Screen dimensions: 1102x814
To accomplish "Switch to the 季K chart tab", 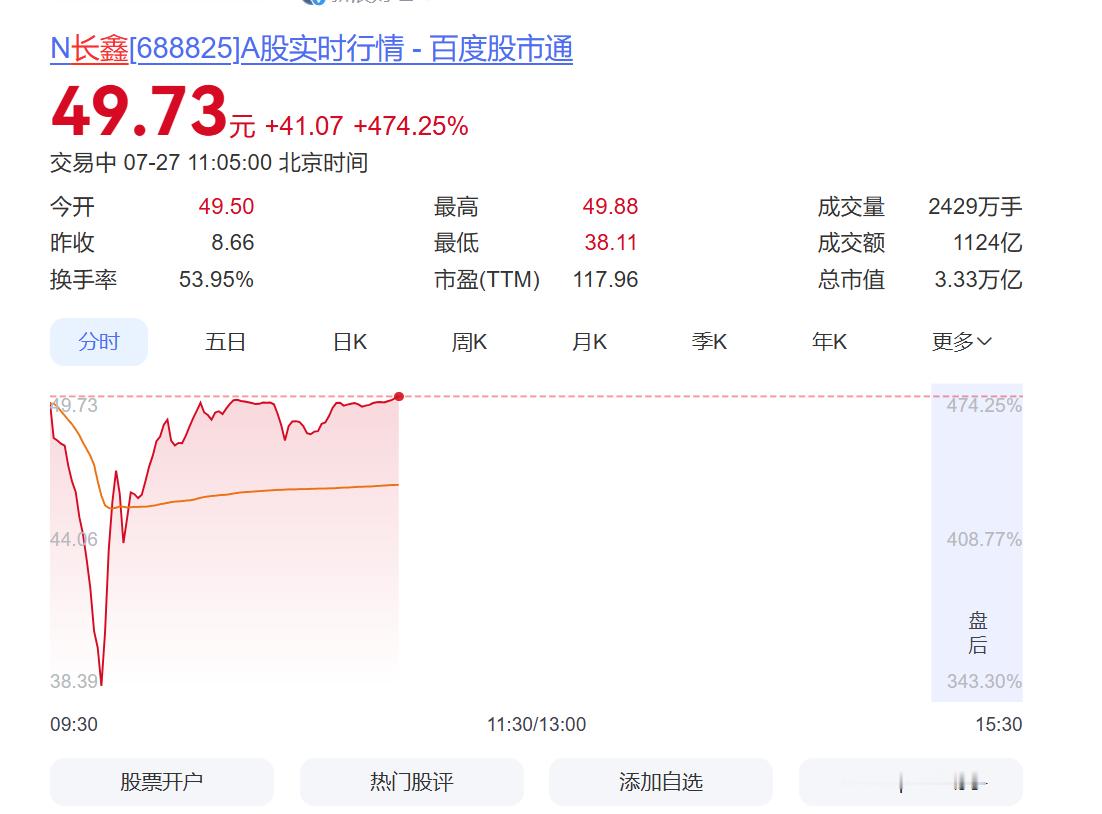I will [709, 342].
